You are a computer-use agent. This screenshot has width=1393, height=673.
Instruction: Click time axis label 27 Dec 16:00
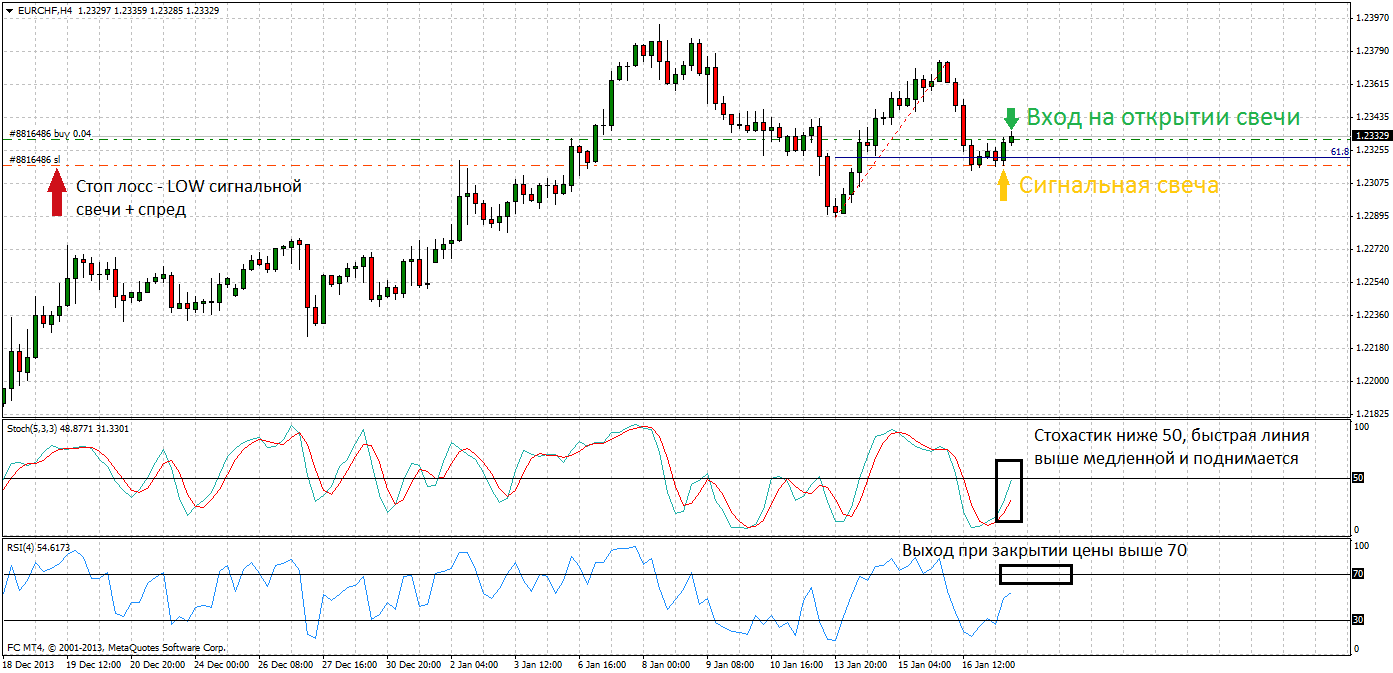coord(350,664)
